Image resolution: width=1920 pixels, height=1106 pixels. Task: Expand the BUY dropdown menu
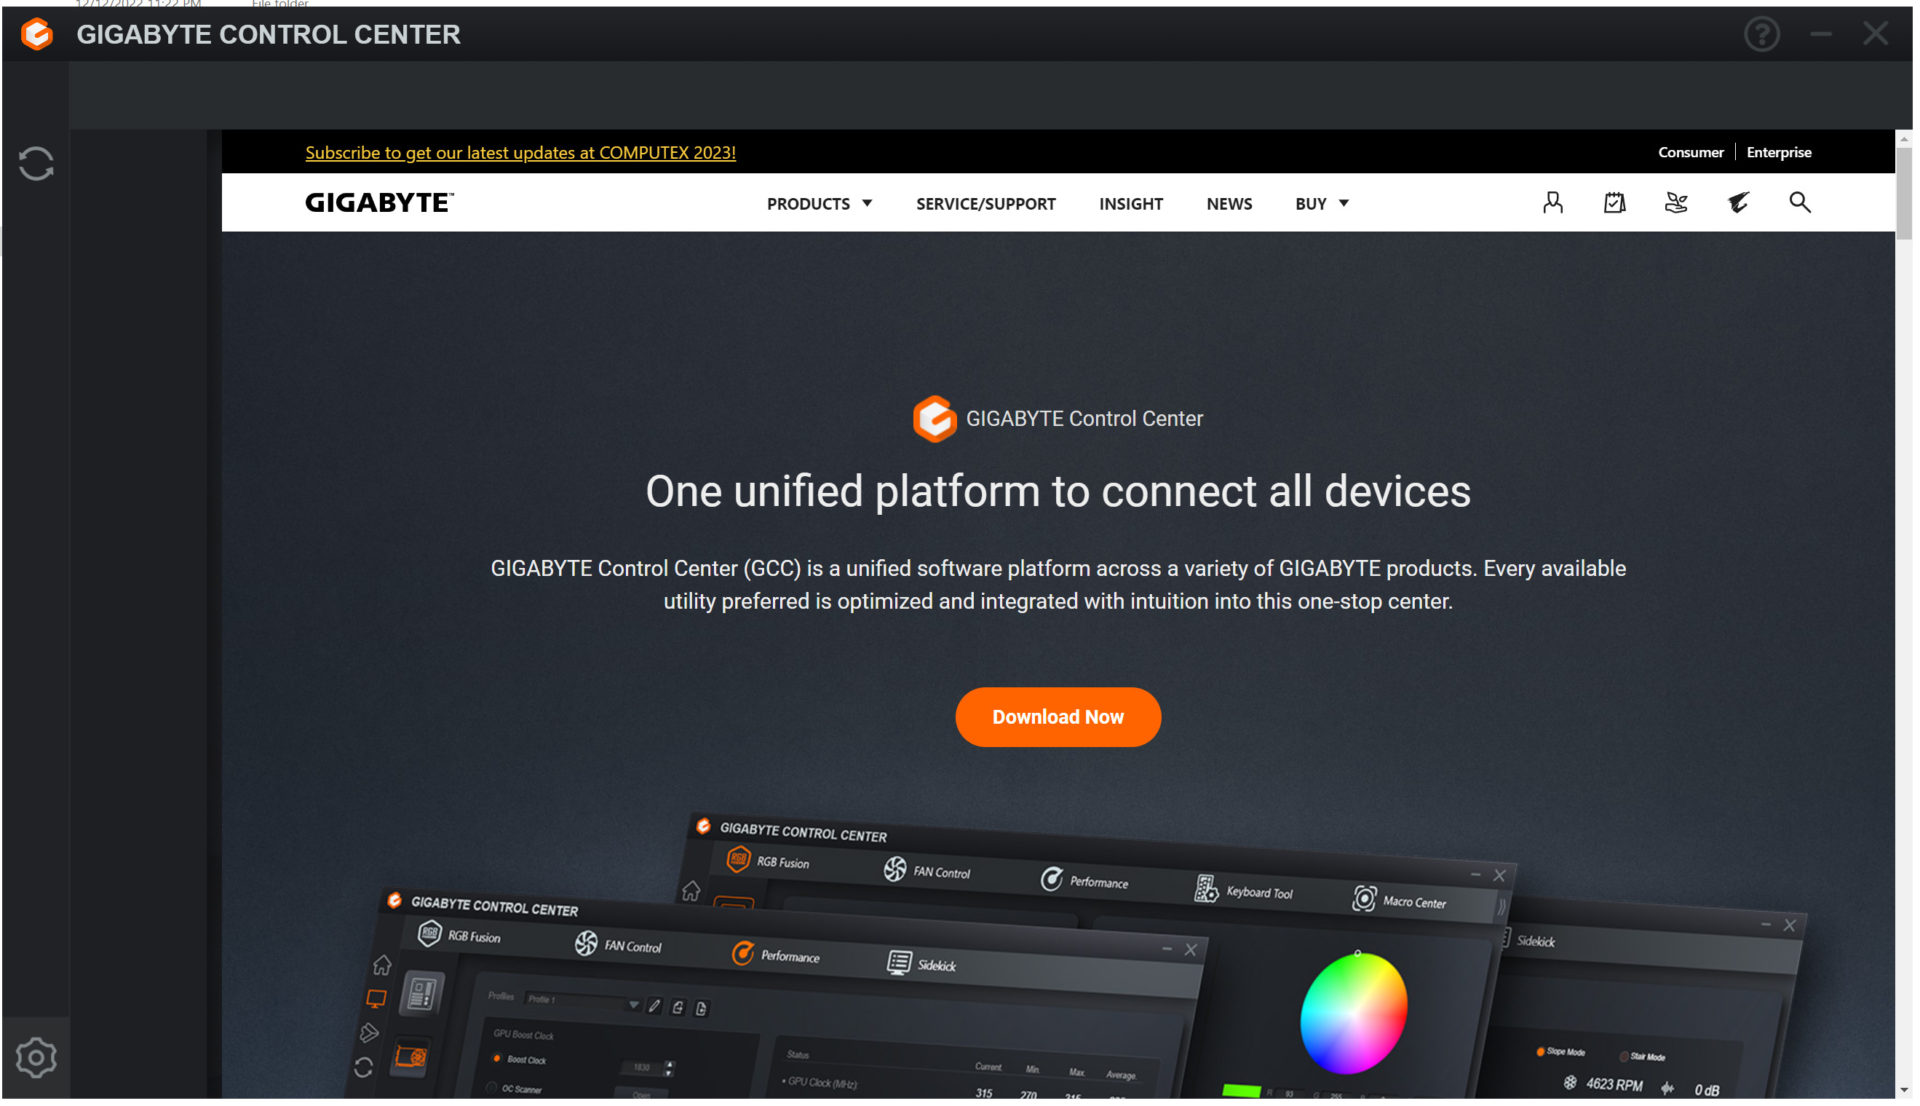1321,204
